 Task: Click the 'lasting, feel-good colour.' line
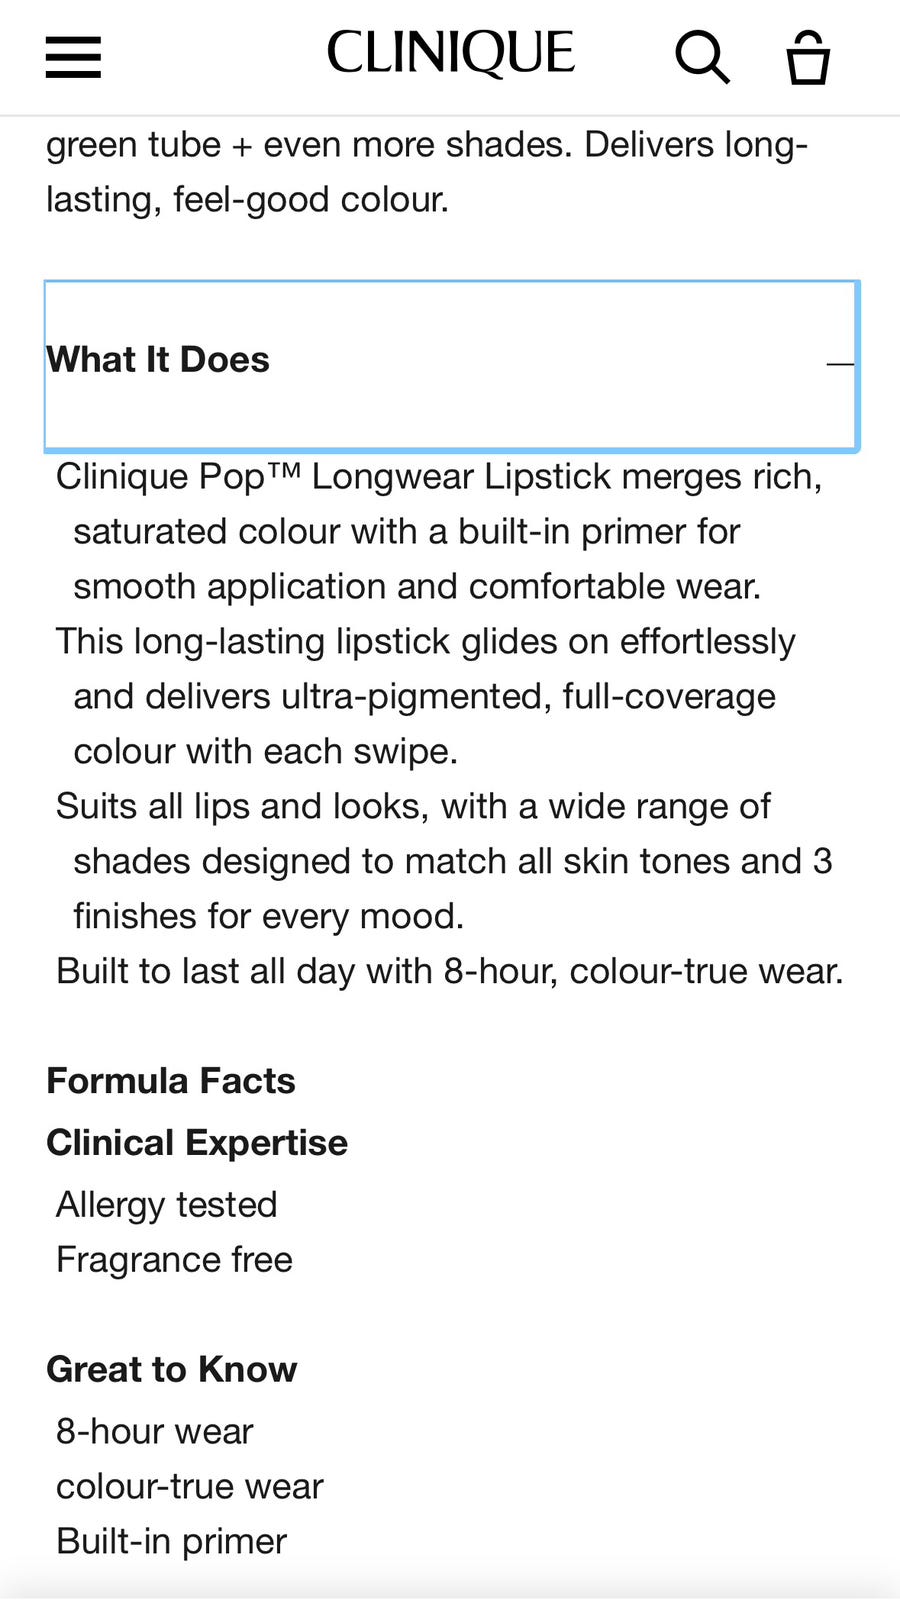[x=248, y=200]
